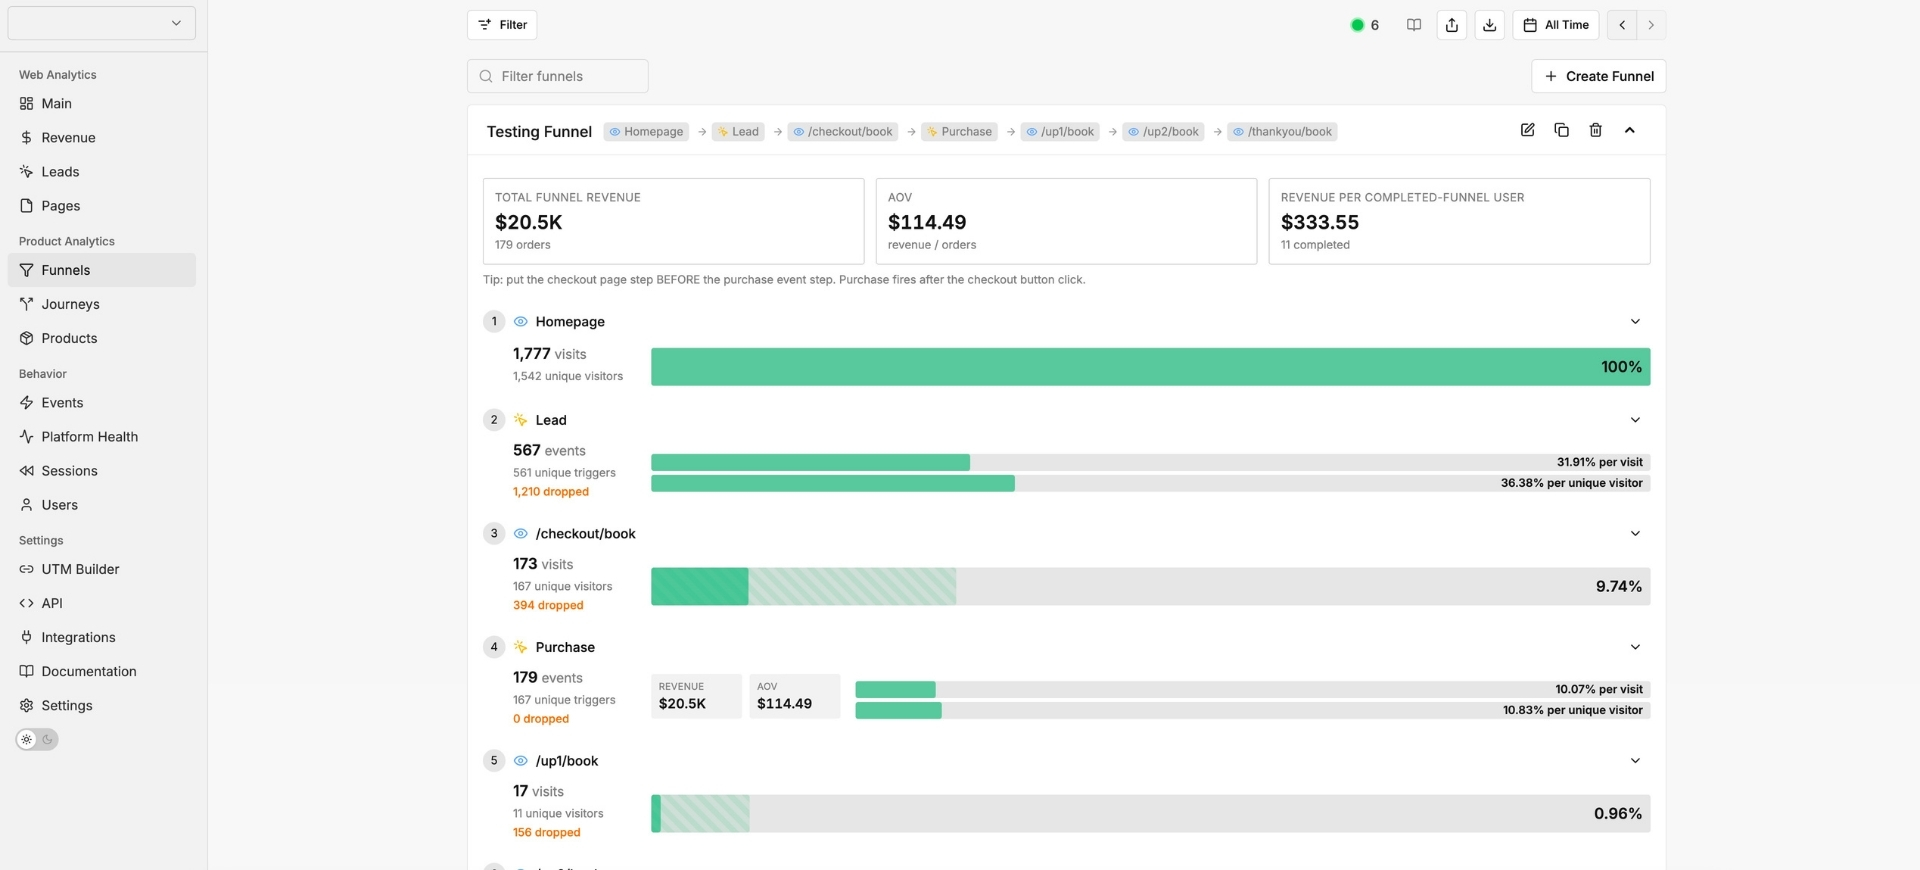This screenshot has width=1920, height=870.
Task: Click the /checkout/book chip in funnel header
Action: point(843,132)
